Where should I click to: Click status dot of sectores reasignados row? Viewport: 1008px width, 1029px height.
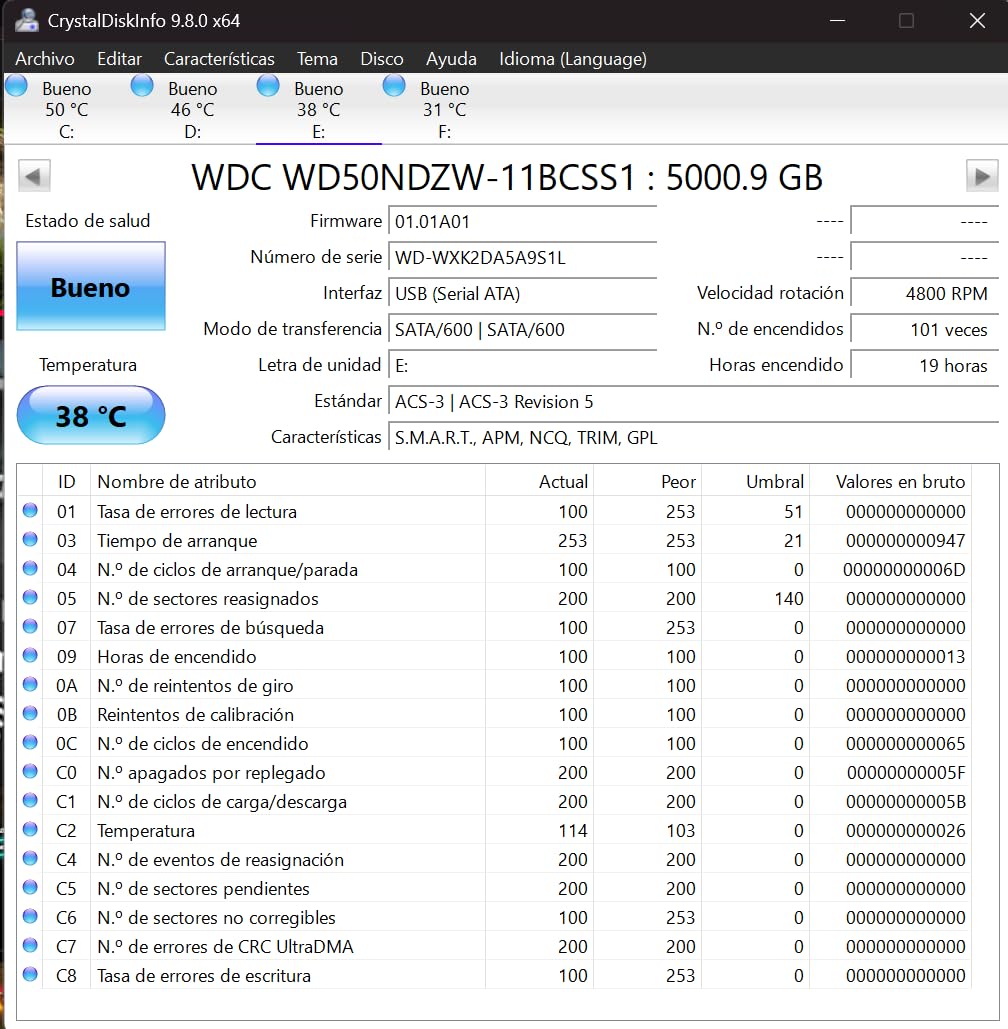pos(30,597)
